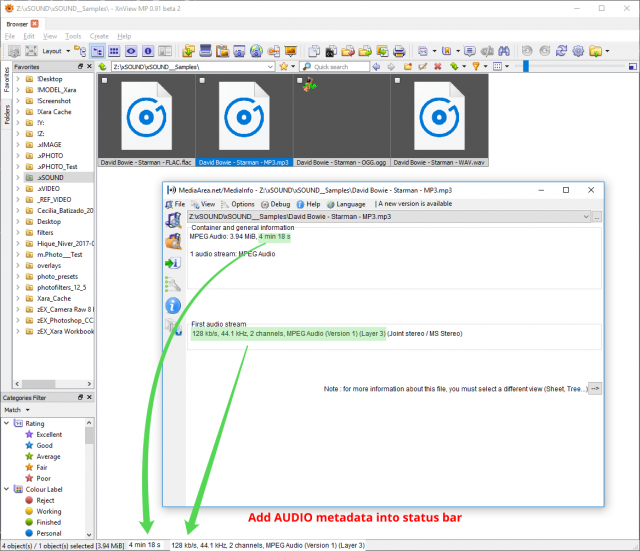This screenshot has height=551, width=640.
Task: Click the fullscreen icon next to Layout
Action: pos(31,51)
